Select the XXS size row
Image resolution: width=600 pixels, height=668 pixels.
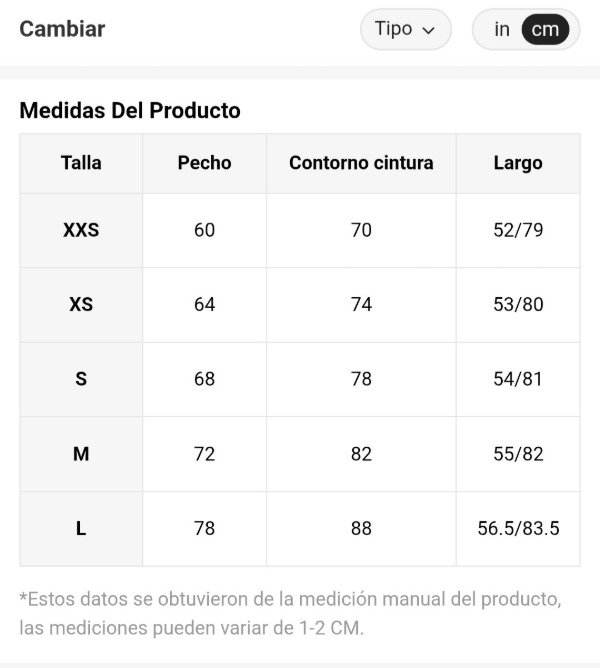tap(81, 230)
